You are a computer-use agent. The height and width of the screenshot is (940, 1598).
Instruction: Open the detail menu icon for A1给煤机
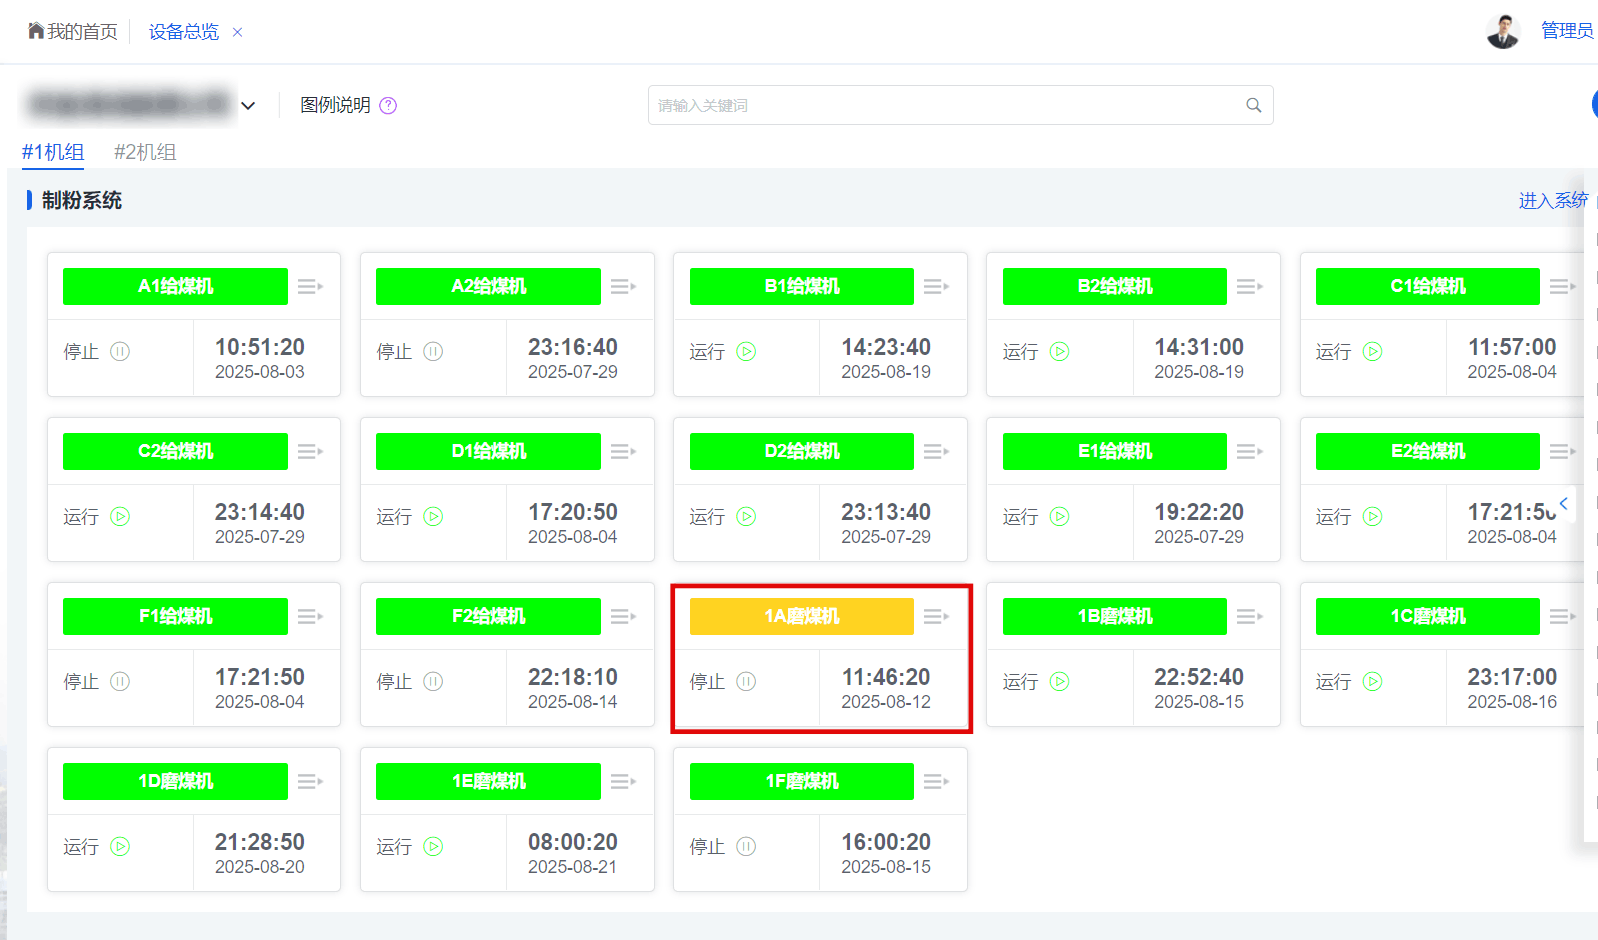[x=310, y=287]
